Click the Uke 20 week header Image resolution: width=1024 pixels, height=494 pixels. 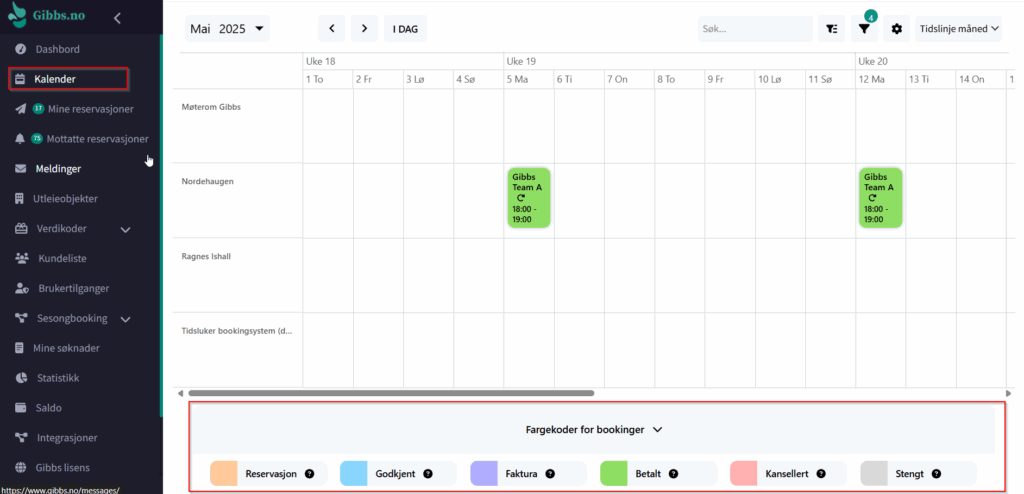(873, 61)
